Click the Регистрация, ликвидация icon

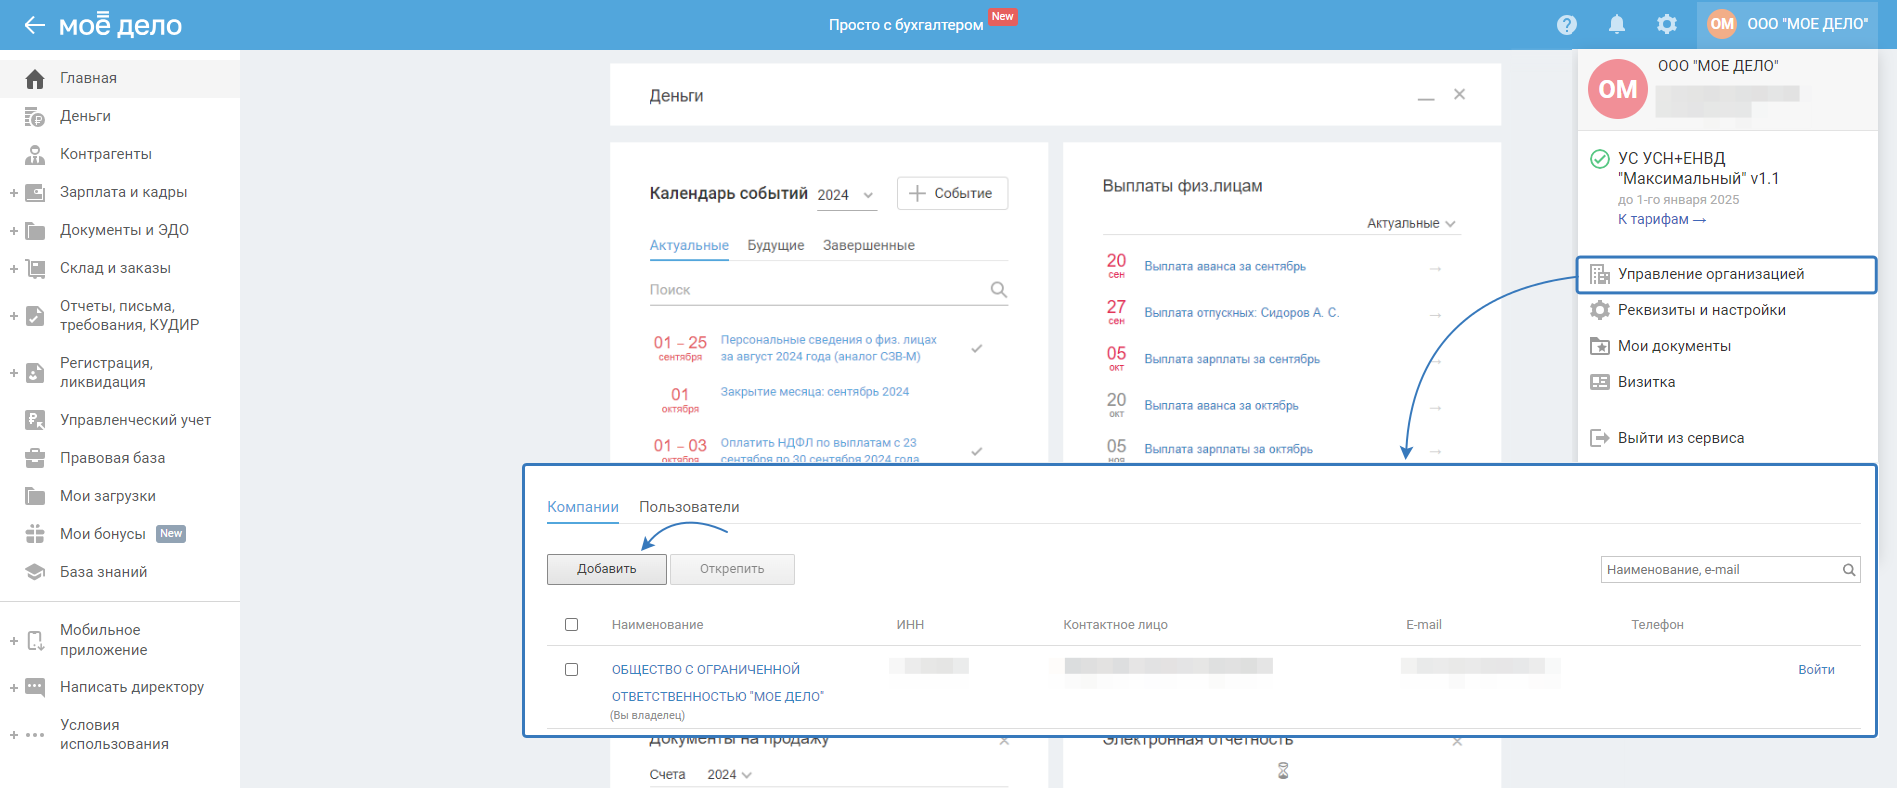pos(35,373)
